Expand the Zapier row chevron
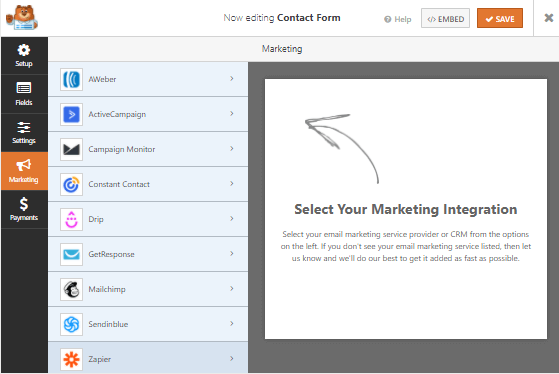This screenshot has height=374, width=559. (232, 358)
